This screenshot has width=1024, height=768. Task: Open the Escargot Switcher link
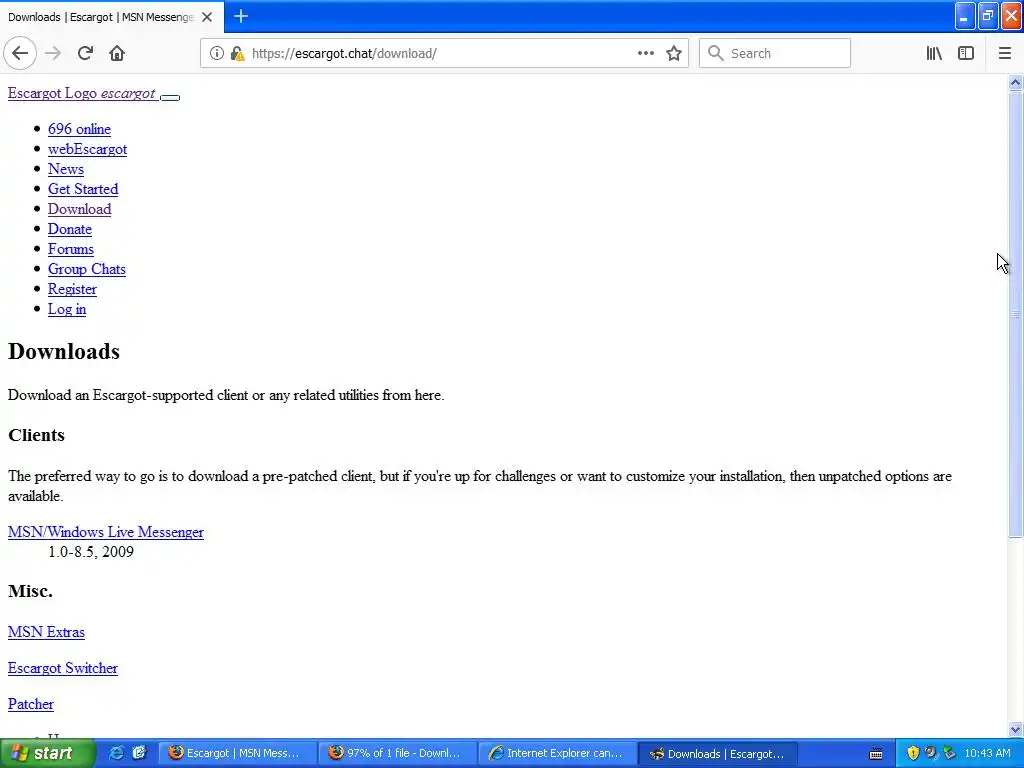click(63, 668)
